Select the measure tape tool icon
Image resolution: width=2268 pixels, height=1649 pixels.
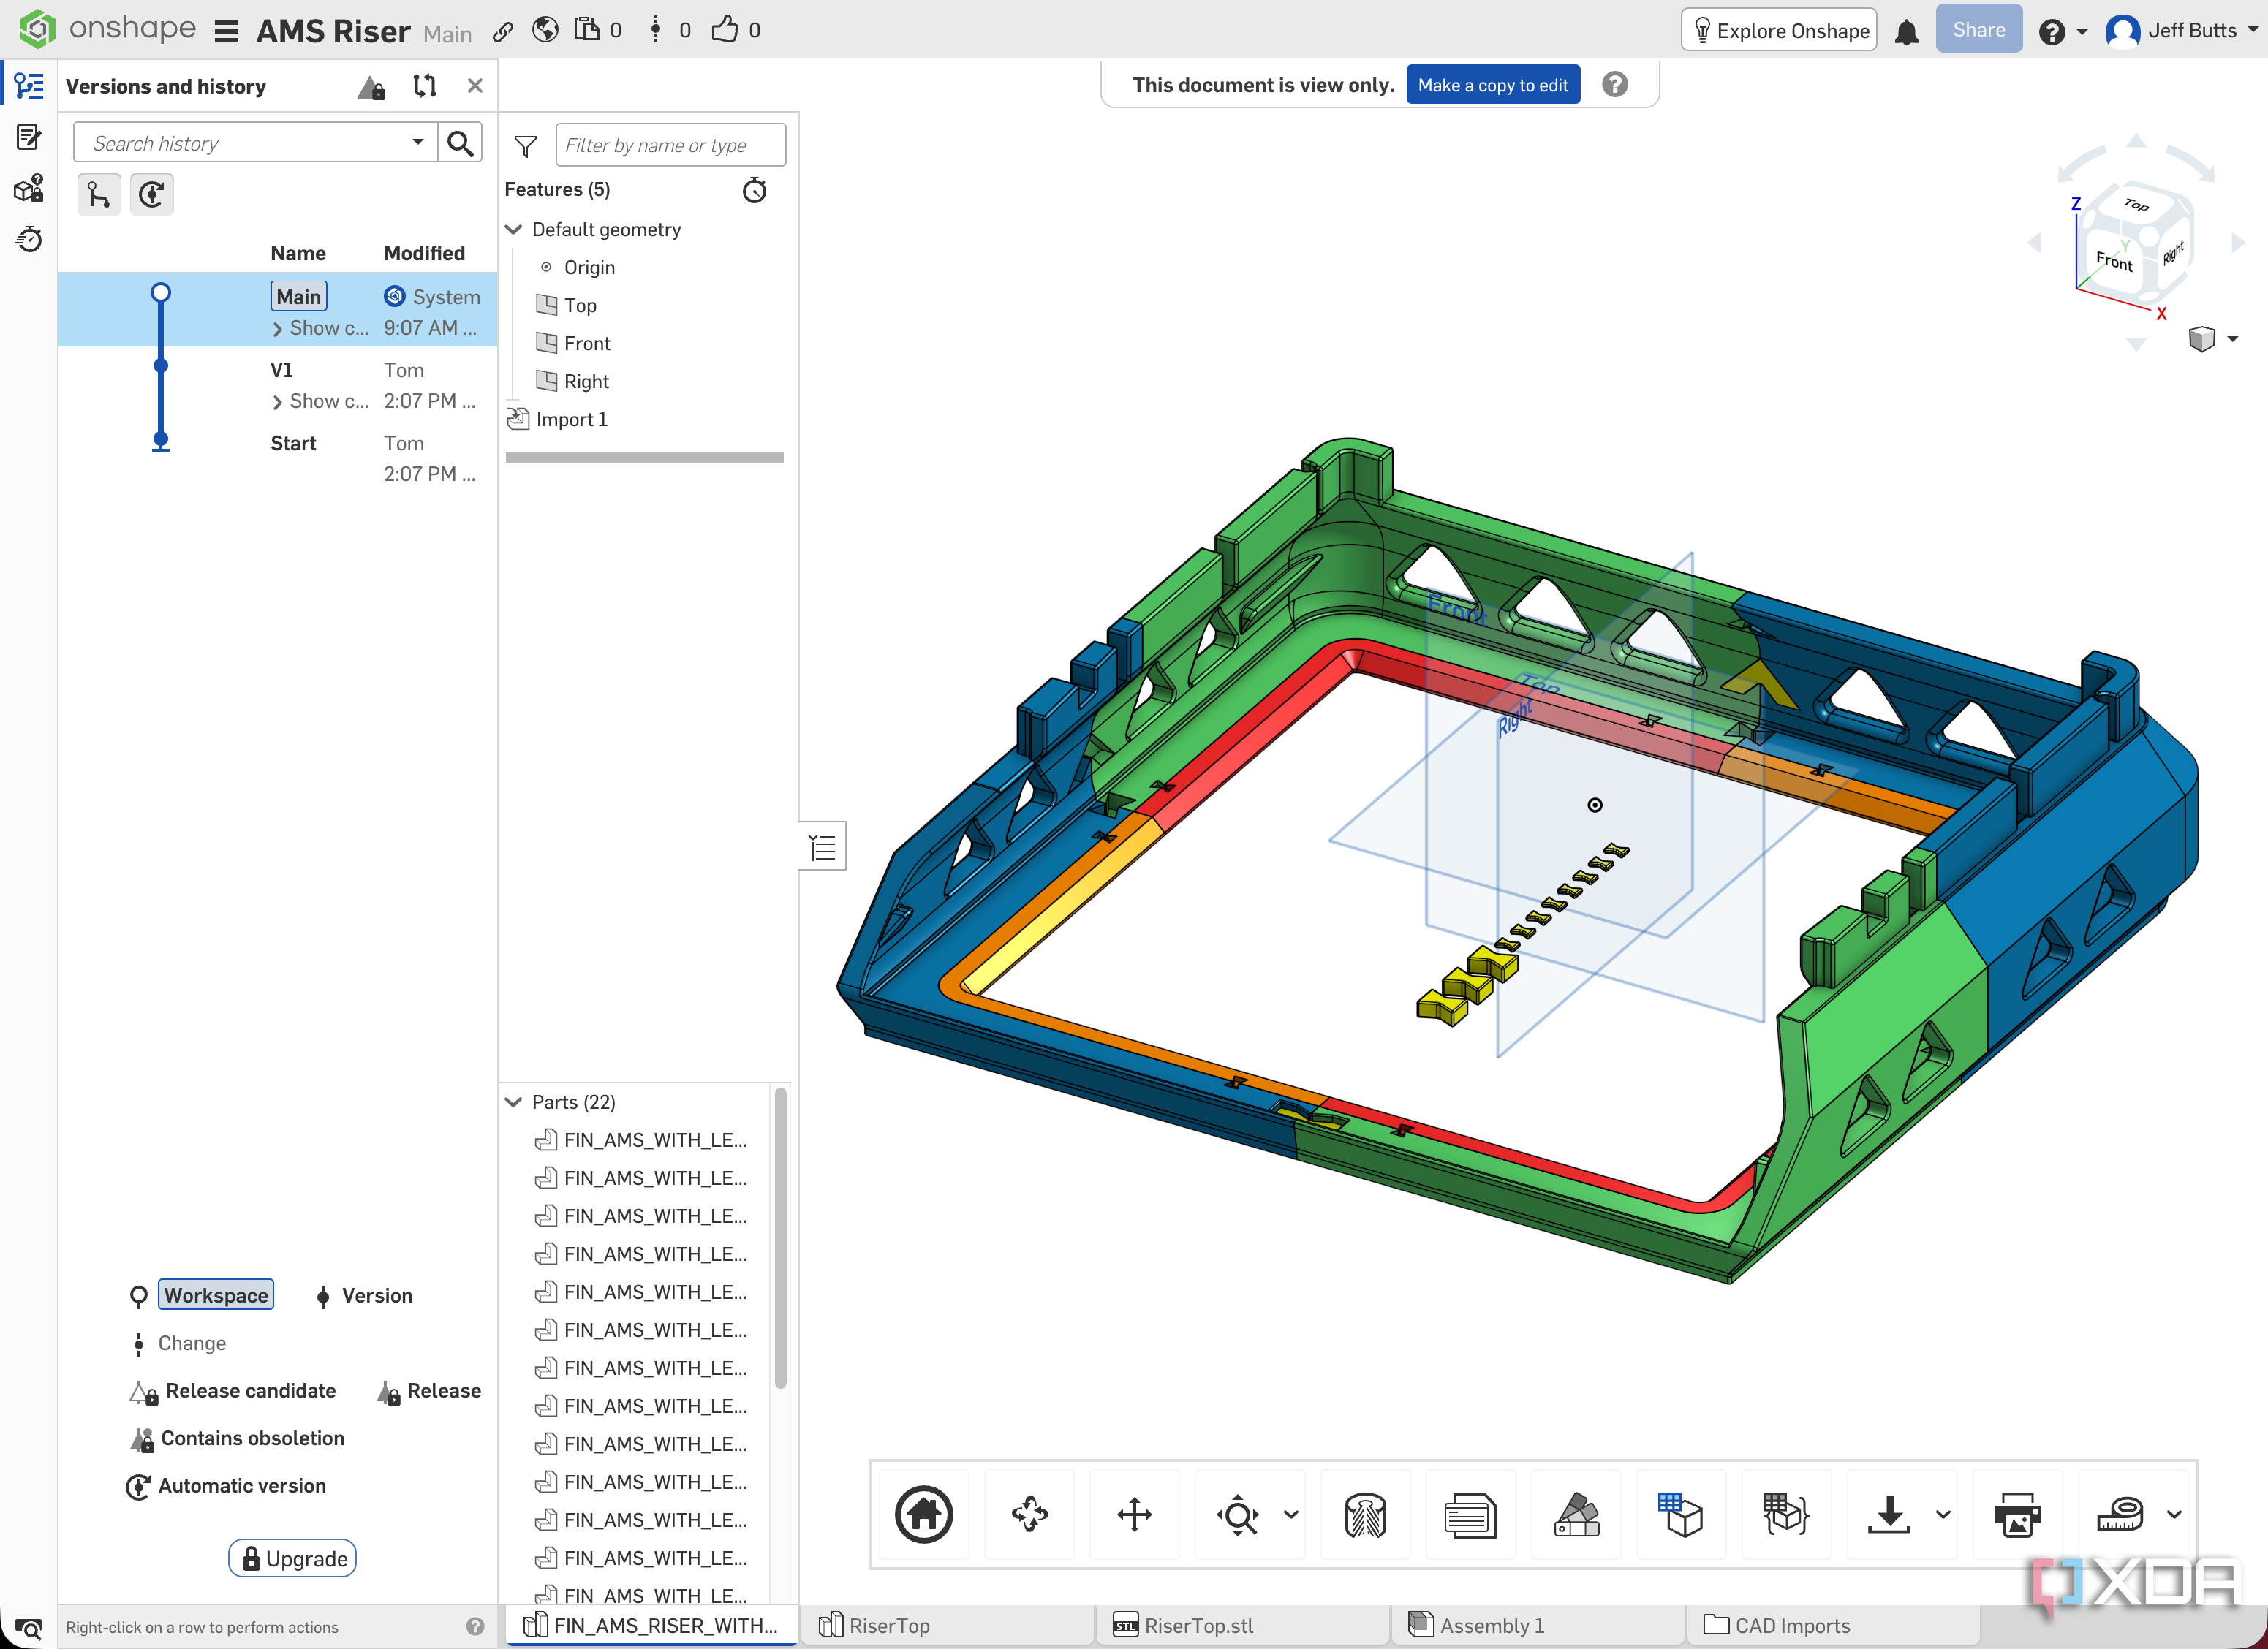click(2120, 1514)
